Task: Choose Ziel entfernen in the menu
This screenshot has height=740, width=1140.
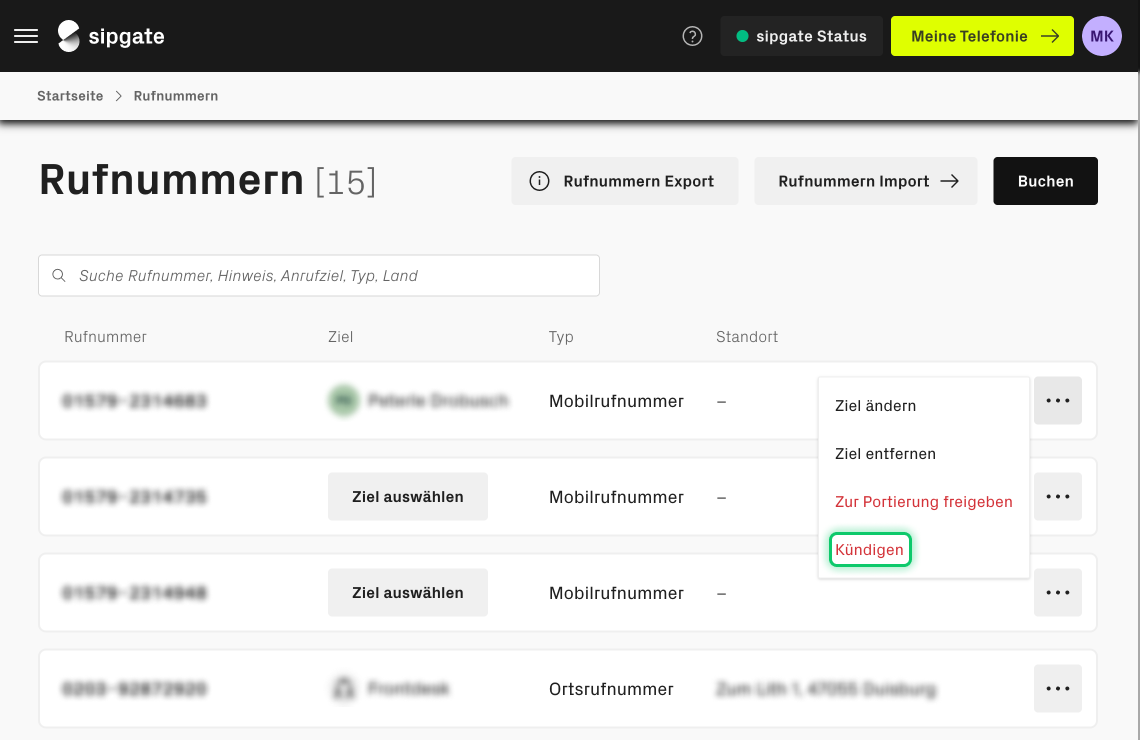Action: (885, 454)
